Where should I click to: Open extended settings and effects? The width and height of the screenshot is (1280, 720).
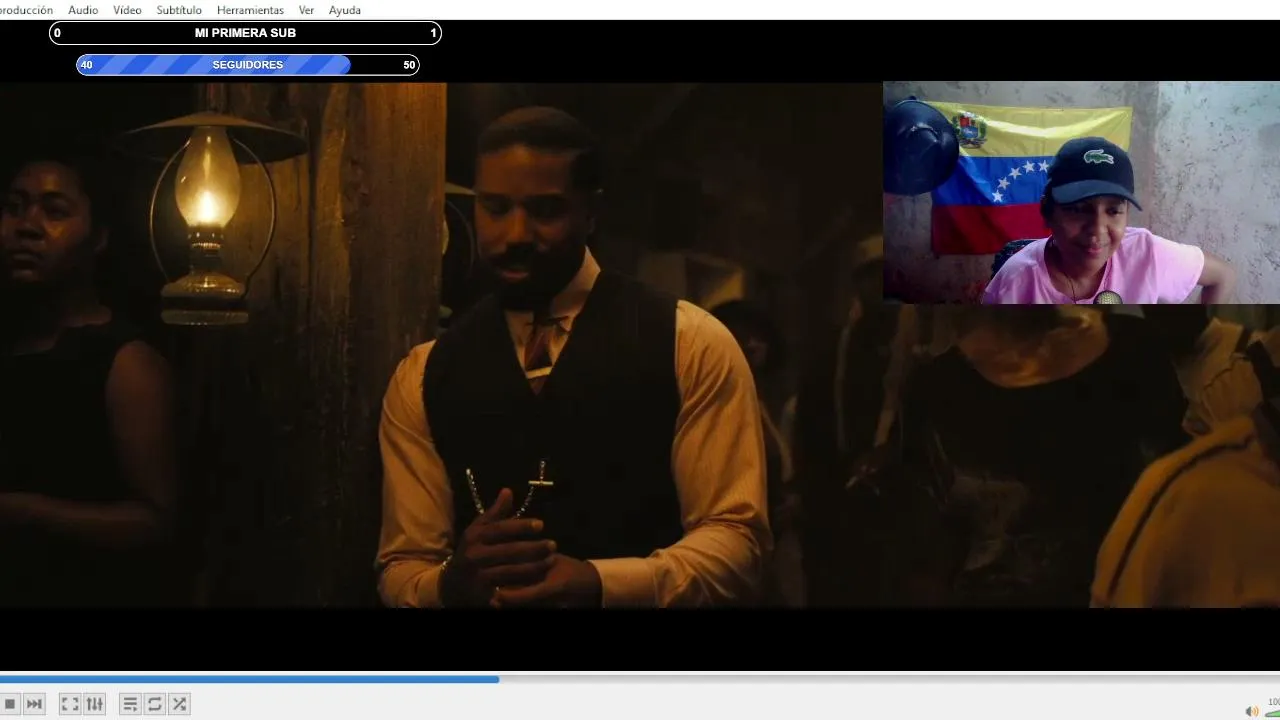click(x=95, y=704)
